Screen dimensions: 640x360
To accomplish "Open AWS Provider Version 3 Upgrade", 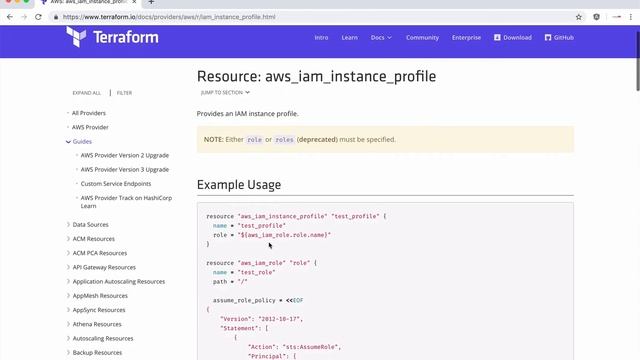I will click(x=124, y=170).
